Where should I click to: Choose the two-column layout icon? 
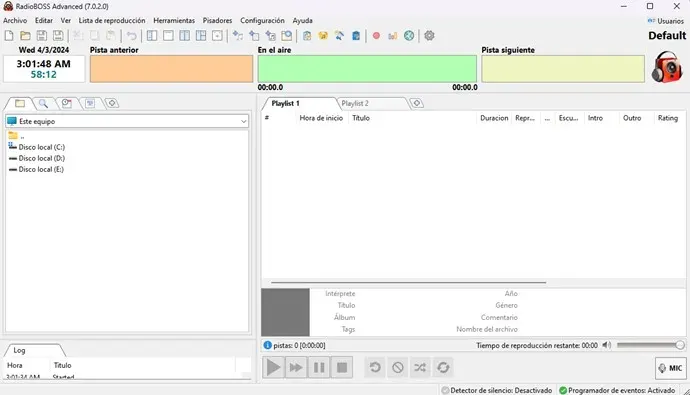pos(184,36)
